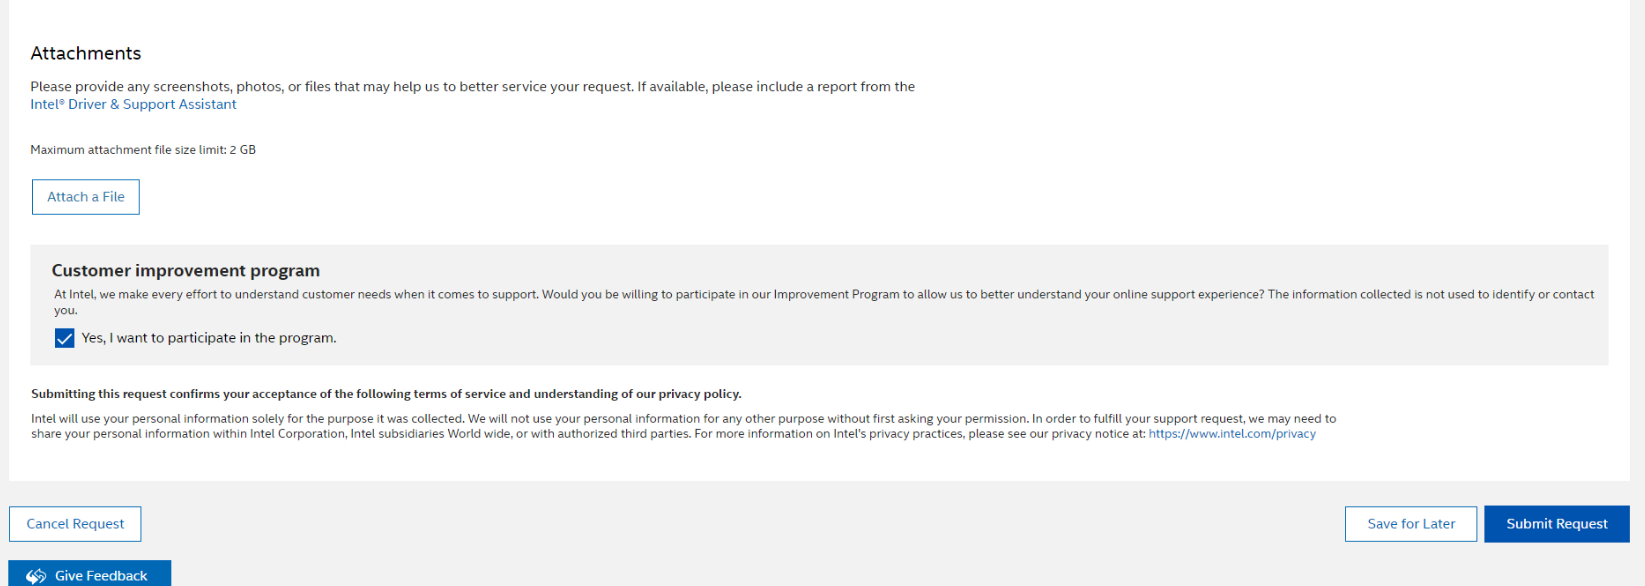Open the intel.com/privacy link
The height and width of the screenshot is (586, 1645).
click(x=1232, y=434)
